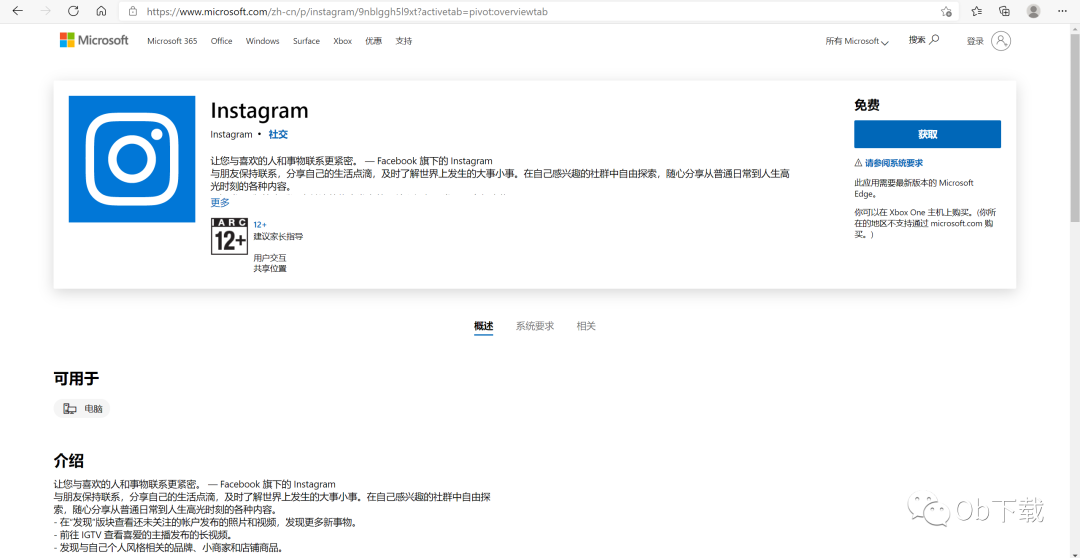Image resolution: width=1080 pixels, height=558 pixels.
Task: Open the browser home icon
Action: 101,12
